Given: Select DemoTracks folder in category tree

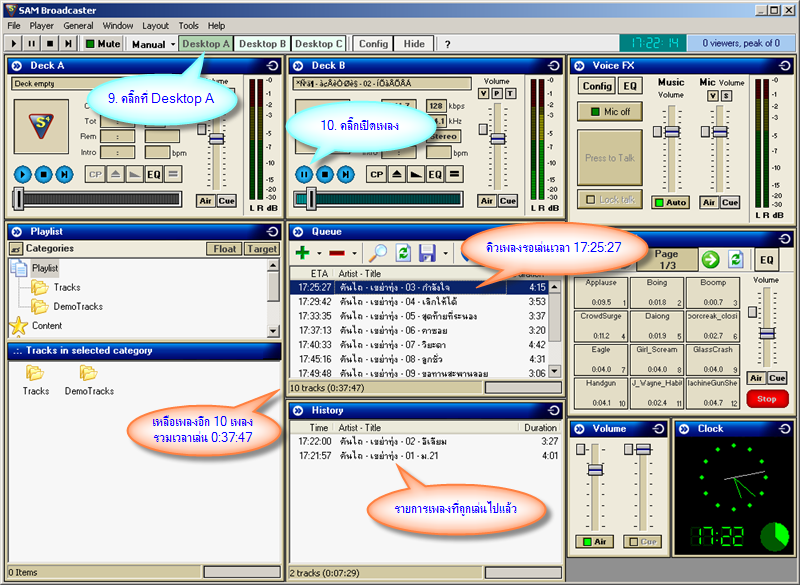Looking at the screenshot, I should 78,307.
